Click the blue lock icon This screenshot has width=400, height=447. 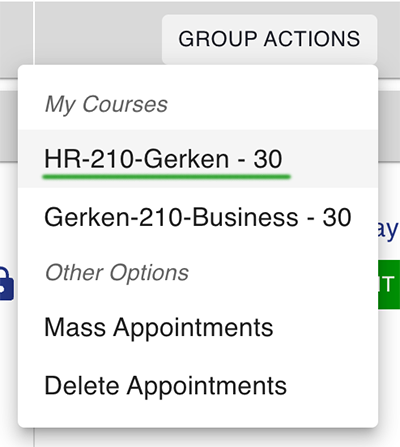(7, 284)
